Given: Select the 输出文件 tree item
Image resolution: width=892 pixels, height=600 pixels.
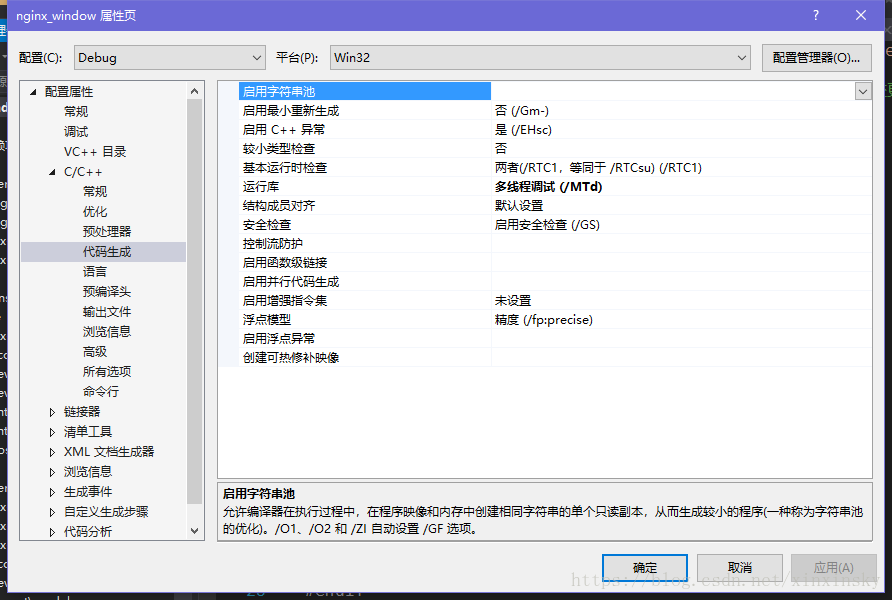Looking at the screenshot, I should click(107, 312).
